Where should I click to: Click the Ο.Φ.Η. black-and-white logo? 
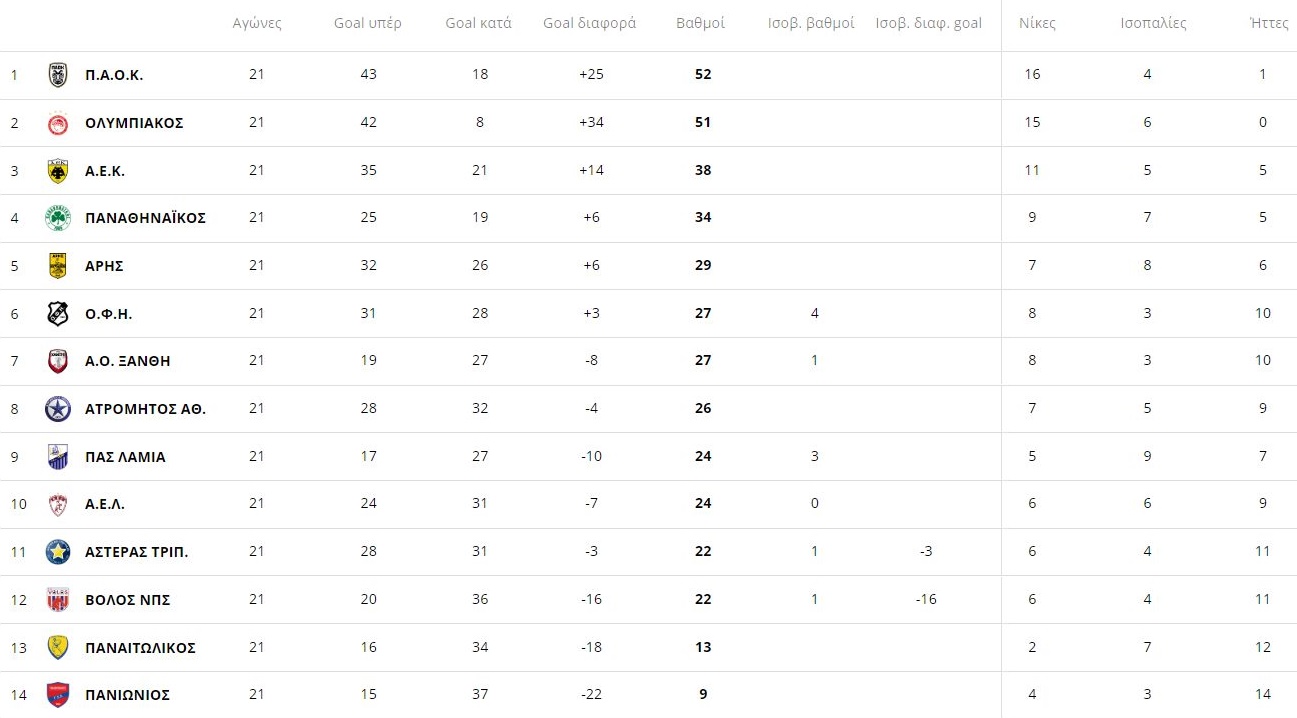tap(58, 314)
